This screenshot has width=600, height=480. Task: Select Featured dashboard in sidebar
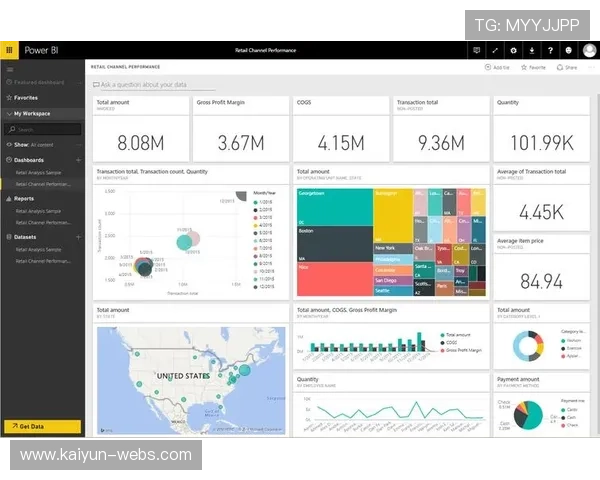39,82
